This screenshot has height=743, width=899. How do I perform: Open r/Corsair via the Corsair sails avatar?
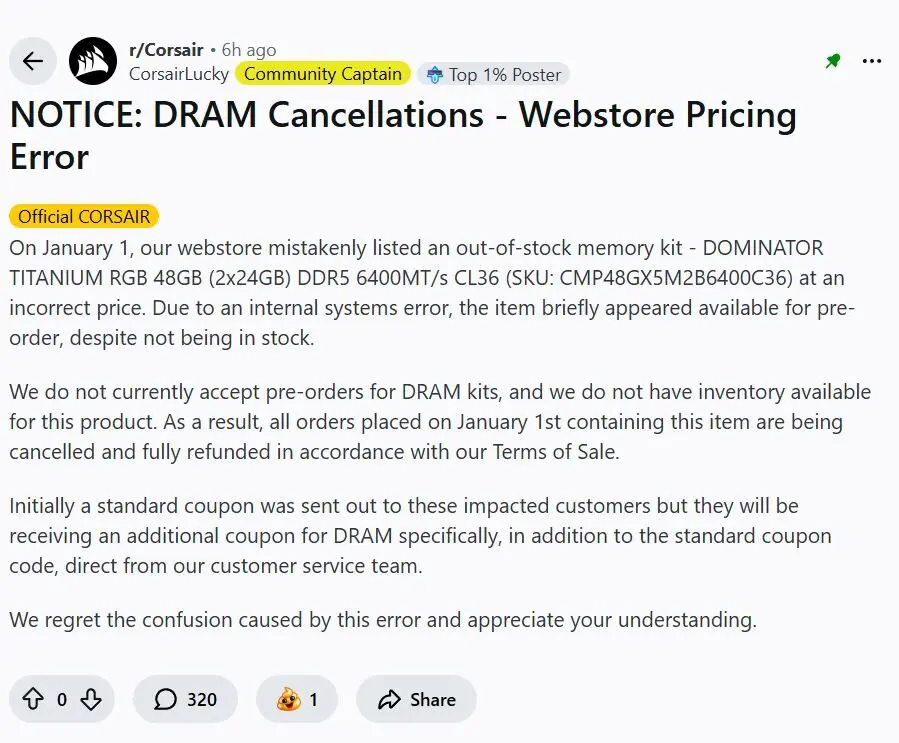[x=92, y=61]
